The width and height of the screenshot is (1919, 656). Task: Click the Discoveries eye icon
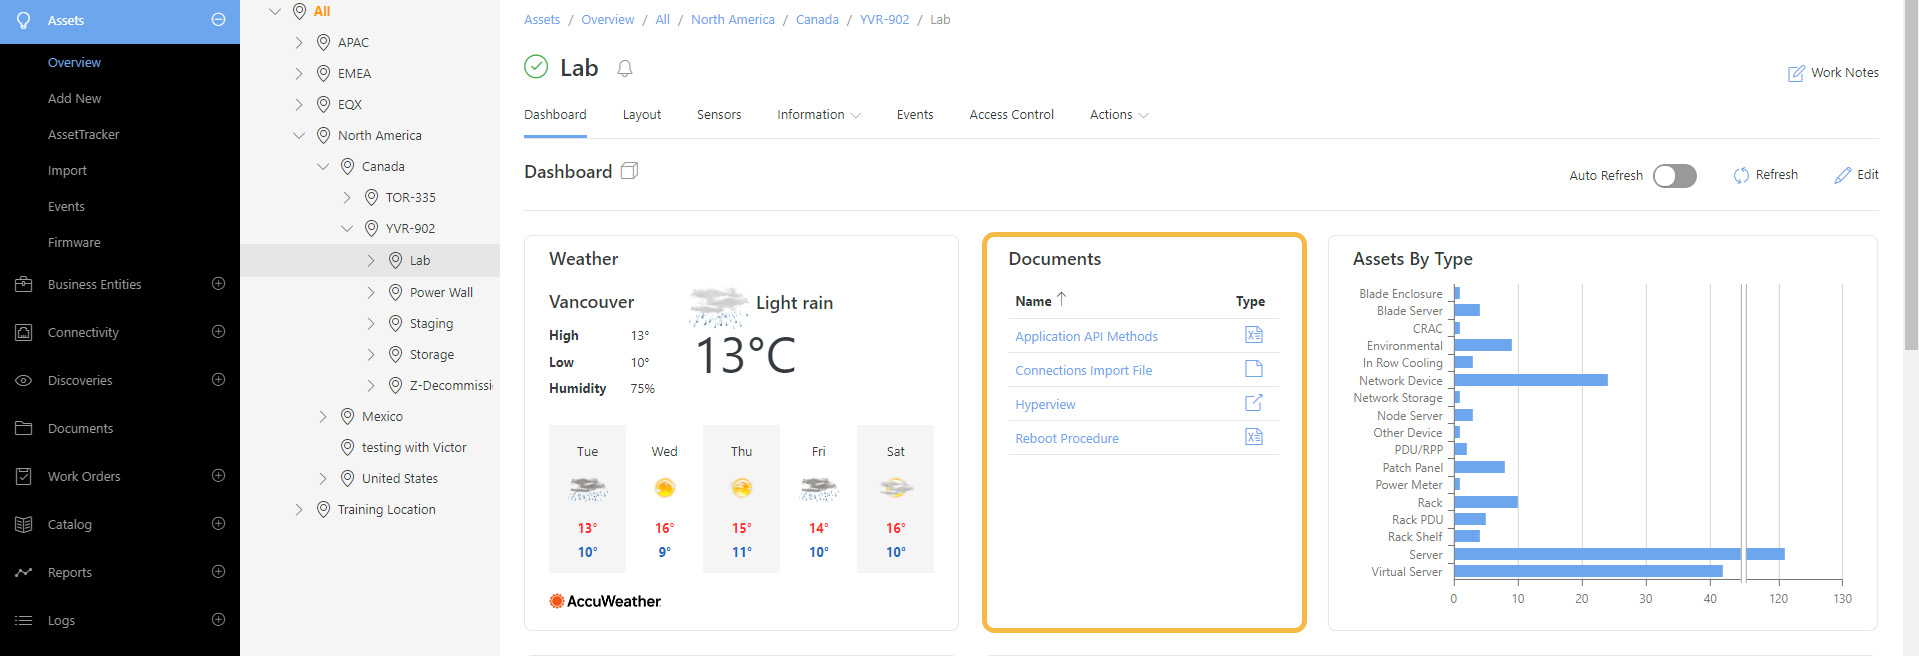[24, 380]
